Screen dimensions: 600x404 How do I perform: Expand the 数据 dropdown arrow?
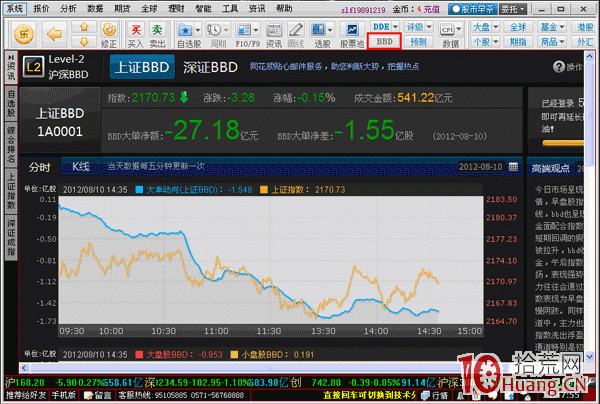(x=459, y=29)
